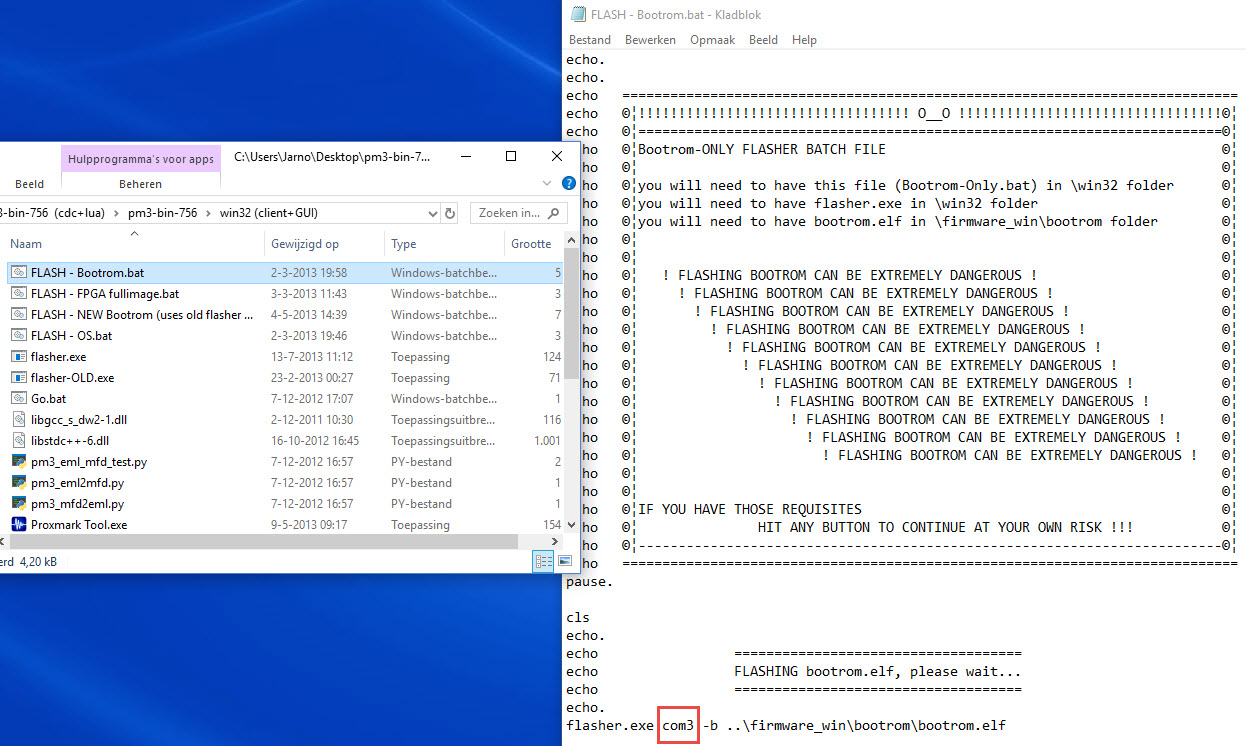Place the cursor on IF YOU HAVE THOSE REQUISITES
Viewport: 1246px width, 746px height.
[x=750, y=509]
